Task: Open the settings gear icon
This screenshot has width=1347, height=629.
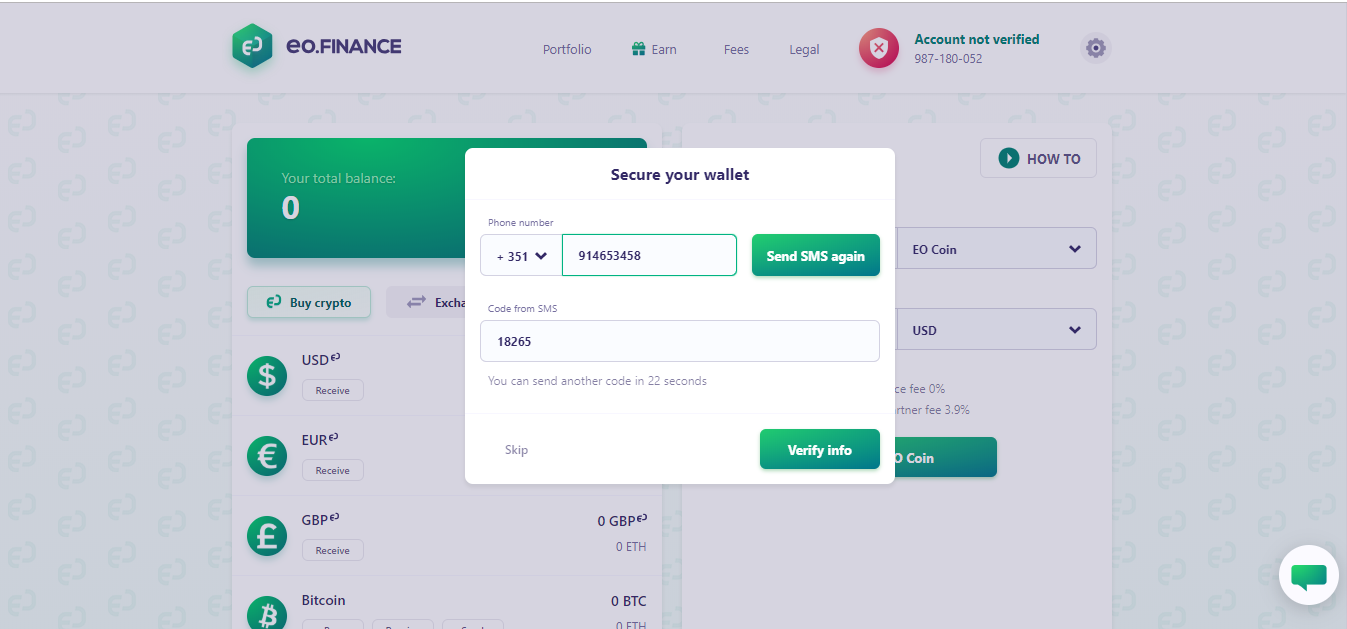Action: pos(1096,48)
